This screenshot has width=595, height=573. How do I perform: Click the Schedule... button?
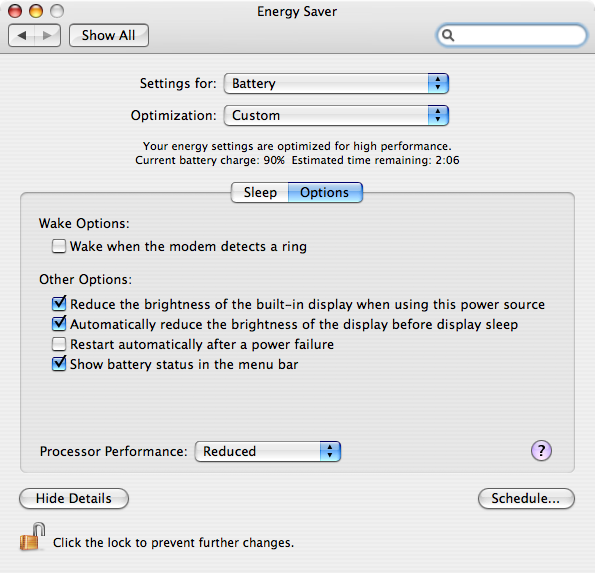(526, 498)
